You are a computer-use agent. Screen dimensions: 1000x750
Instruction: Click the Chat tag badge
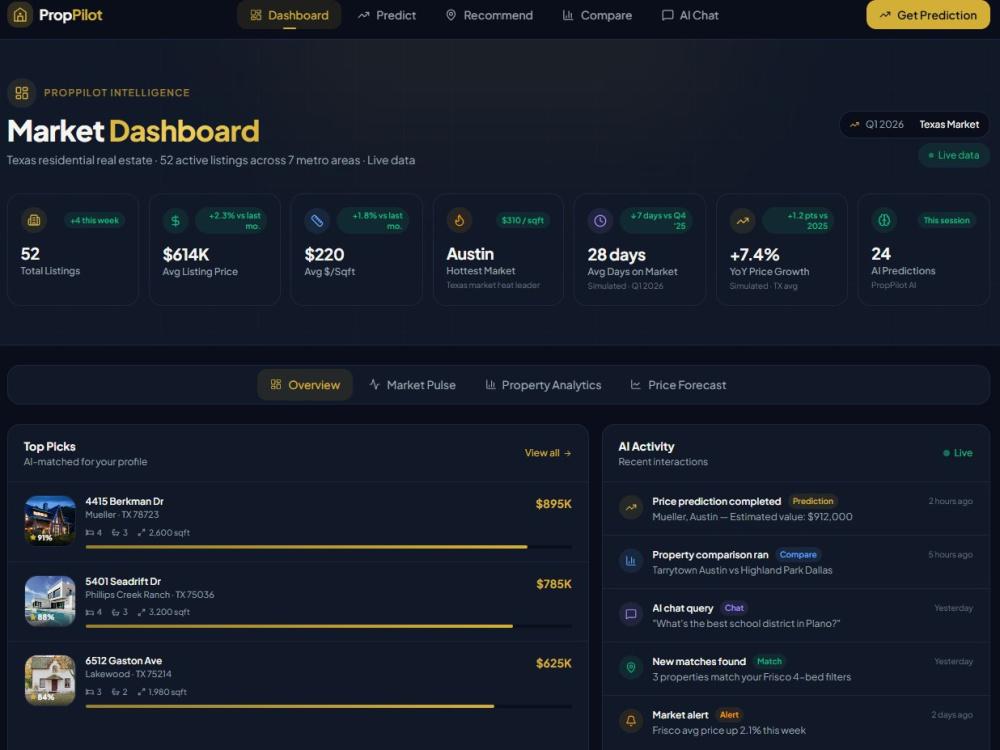[x=734, y=608]
